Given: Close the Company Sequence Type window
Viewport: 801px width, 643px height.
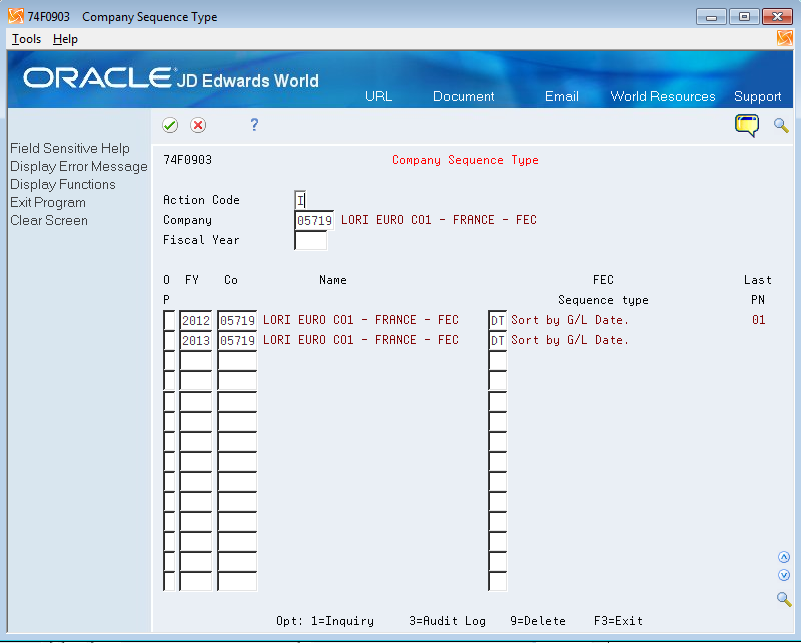Looking at the screenshot, I should tap(778, 17).
